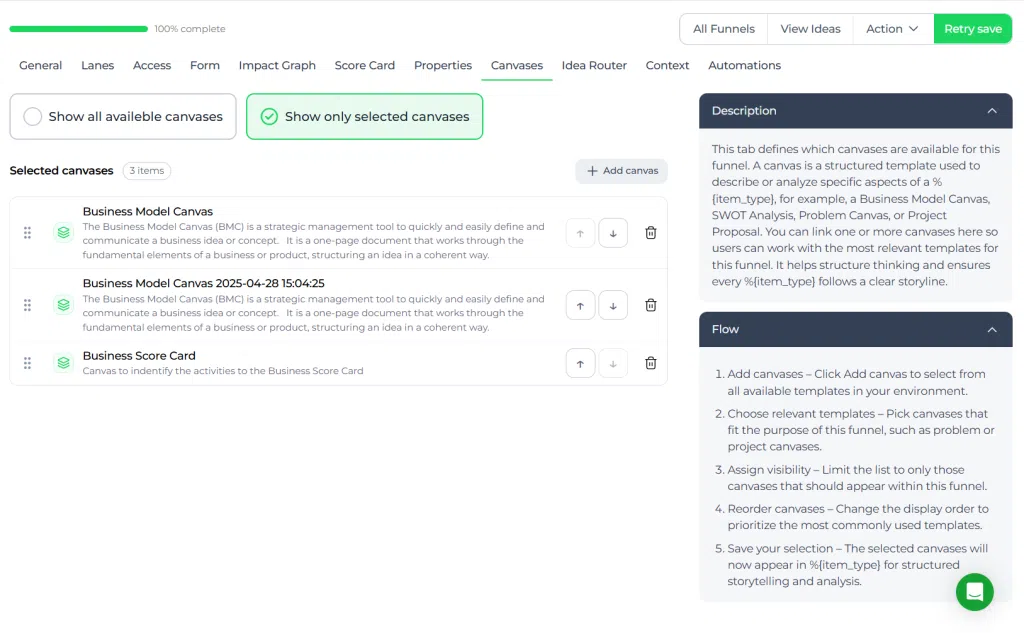Open the Impact Graph tab

click(277, 65)
